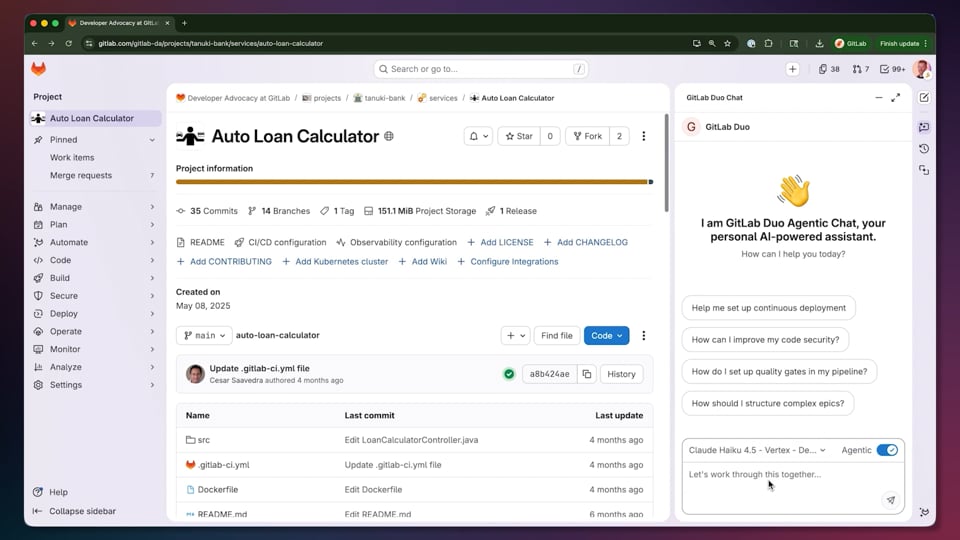This screenshot has height=540, width=960.
Task: Select Auto Loan Calculator in the sidebar
Action: pyautogui.click(x=95, y=118)
